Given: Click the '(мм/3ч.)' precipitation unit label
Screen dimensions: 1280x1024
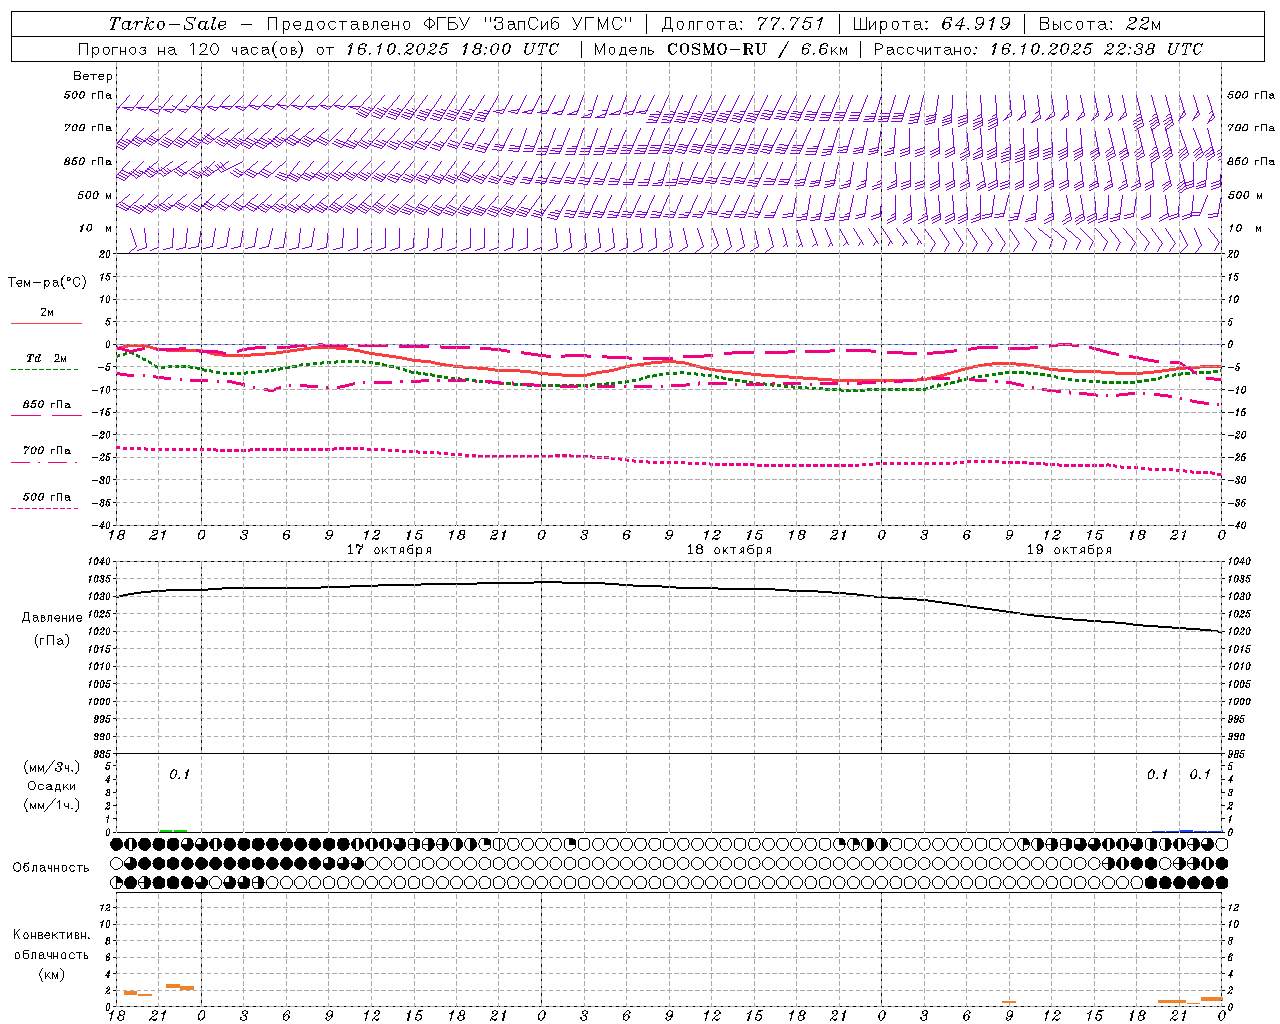Looking at the screenshot, I should coord(53,767).
